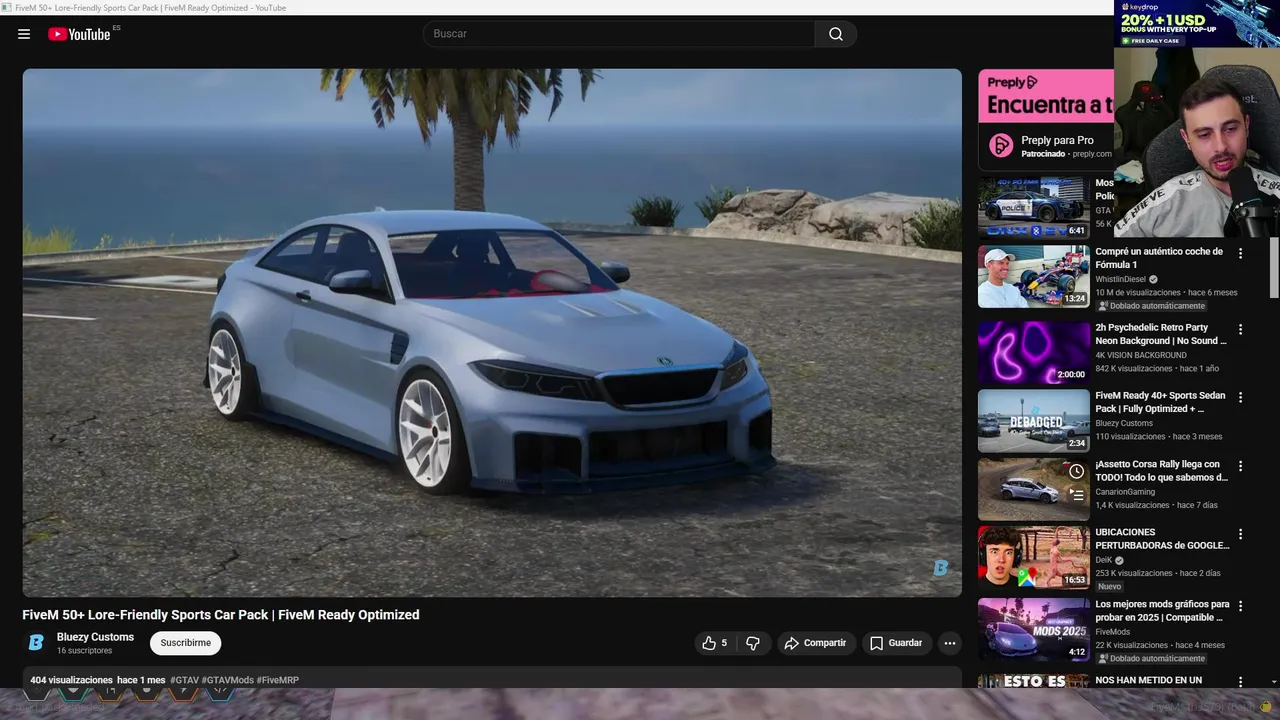Click the Preply para Pro advertiser icon
This screenshot has height=720, width=1280.
1001,146
